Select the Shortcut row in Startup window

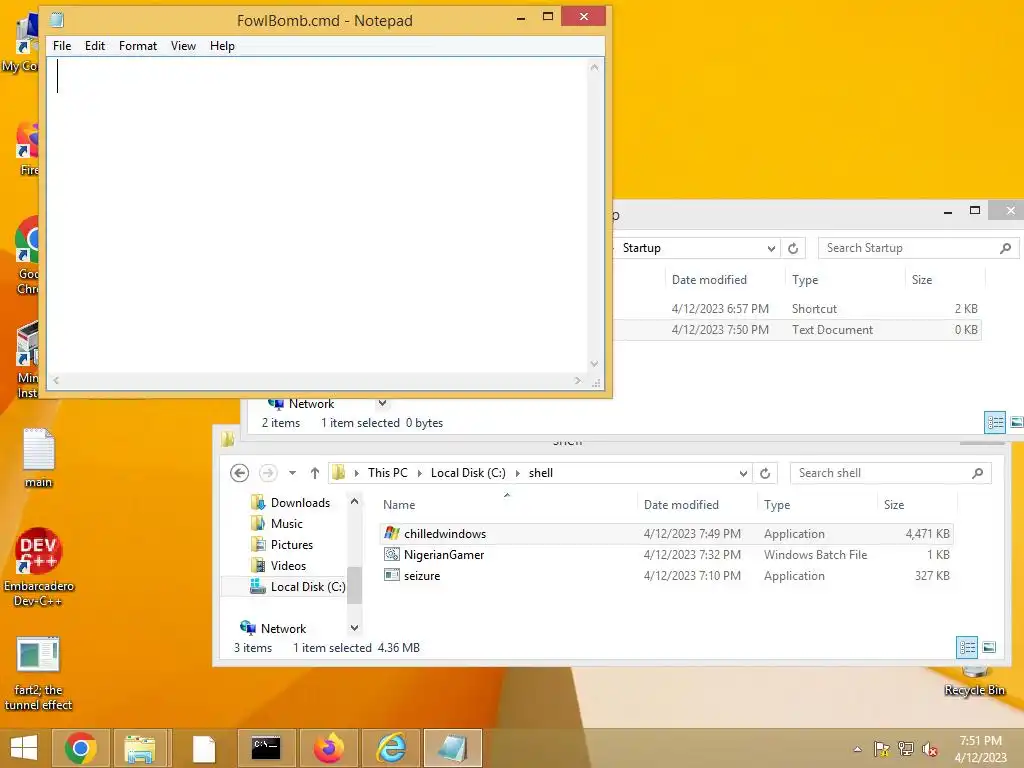[x=797, y=309]
